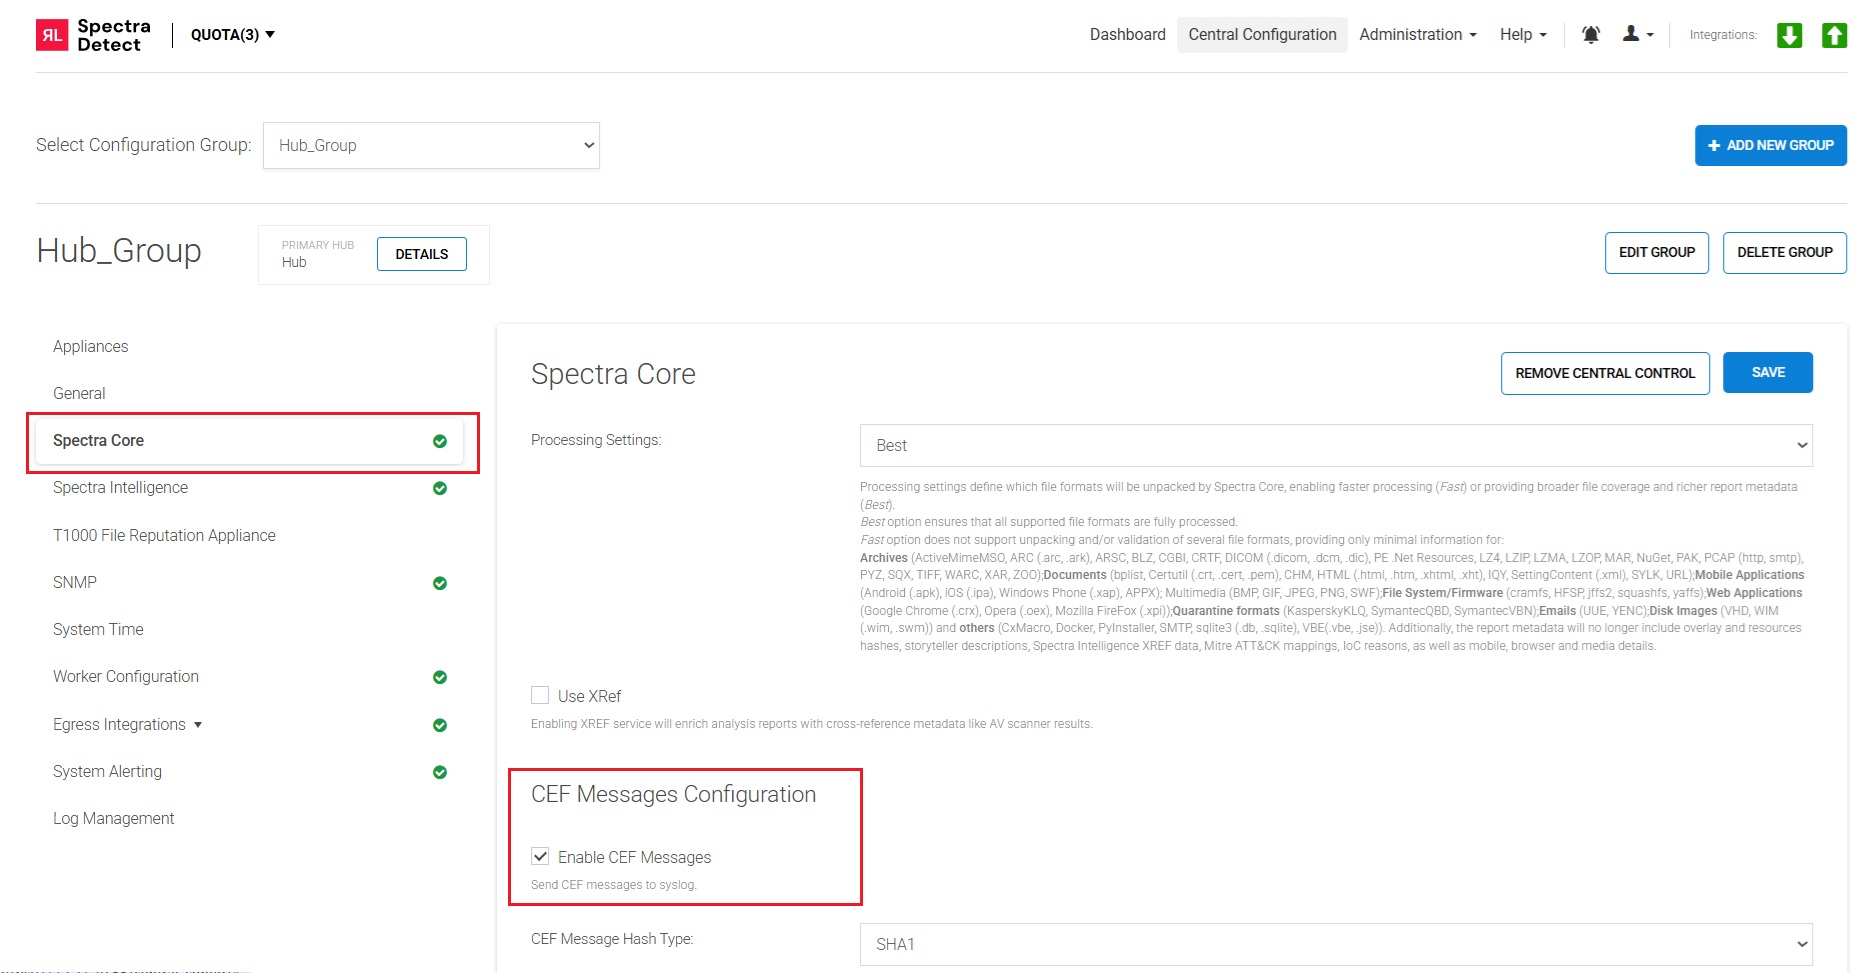This screenshot has width=1864, height=973.
Task: Select General in the sidebar
Action: pyautogui.click(x=79, y=393)
